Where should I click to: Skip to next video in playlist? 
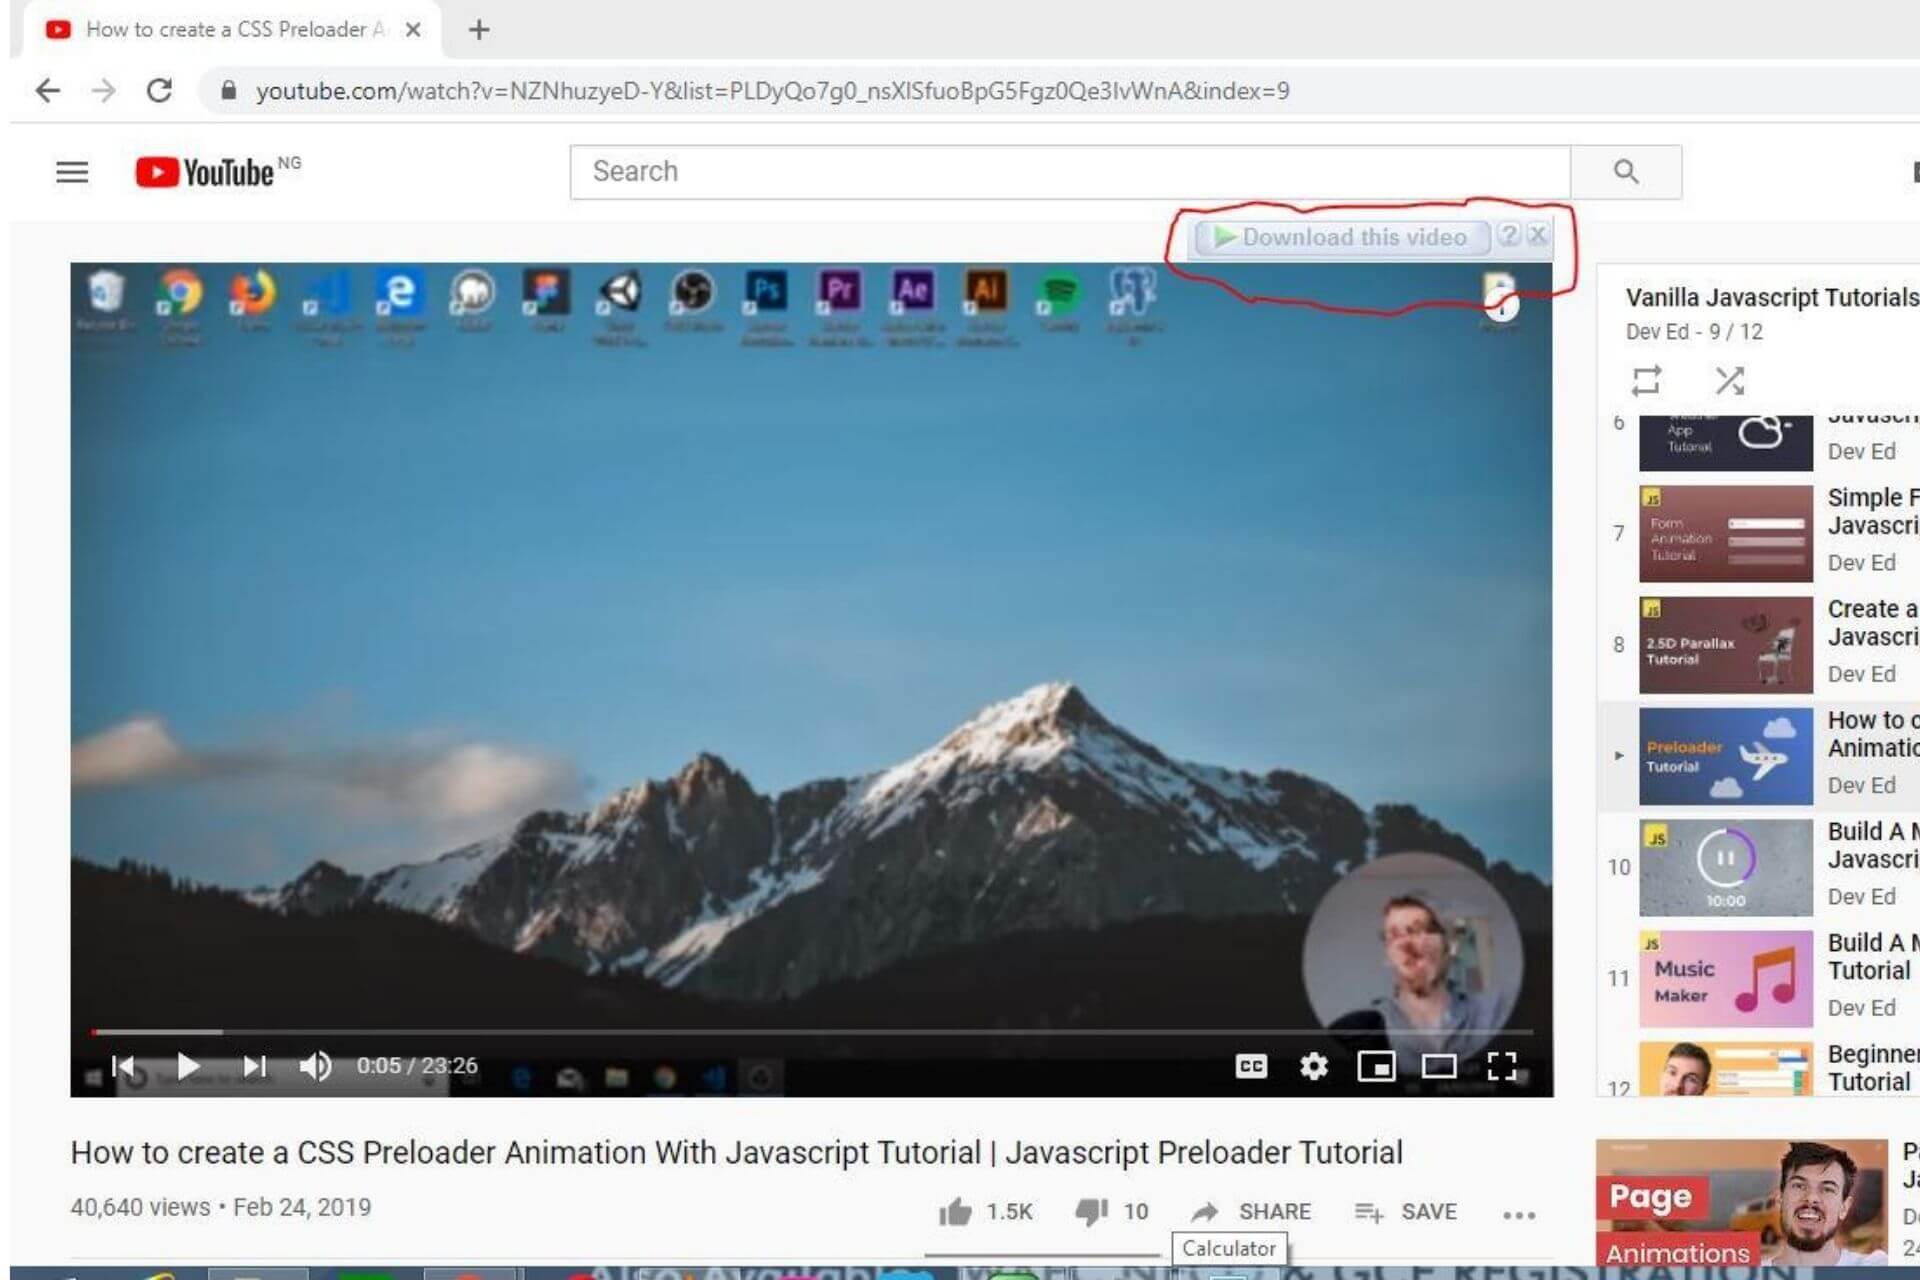[254, 1066]
